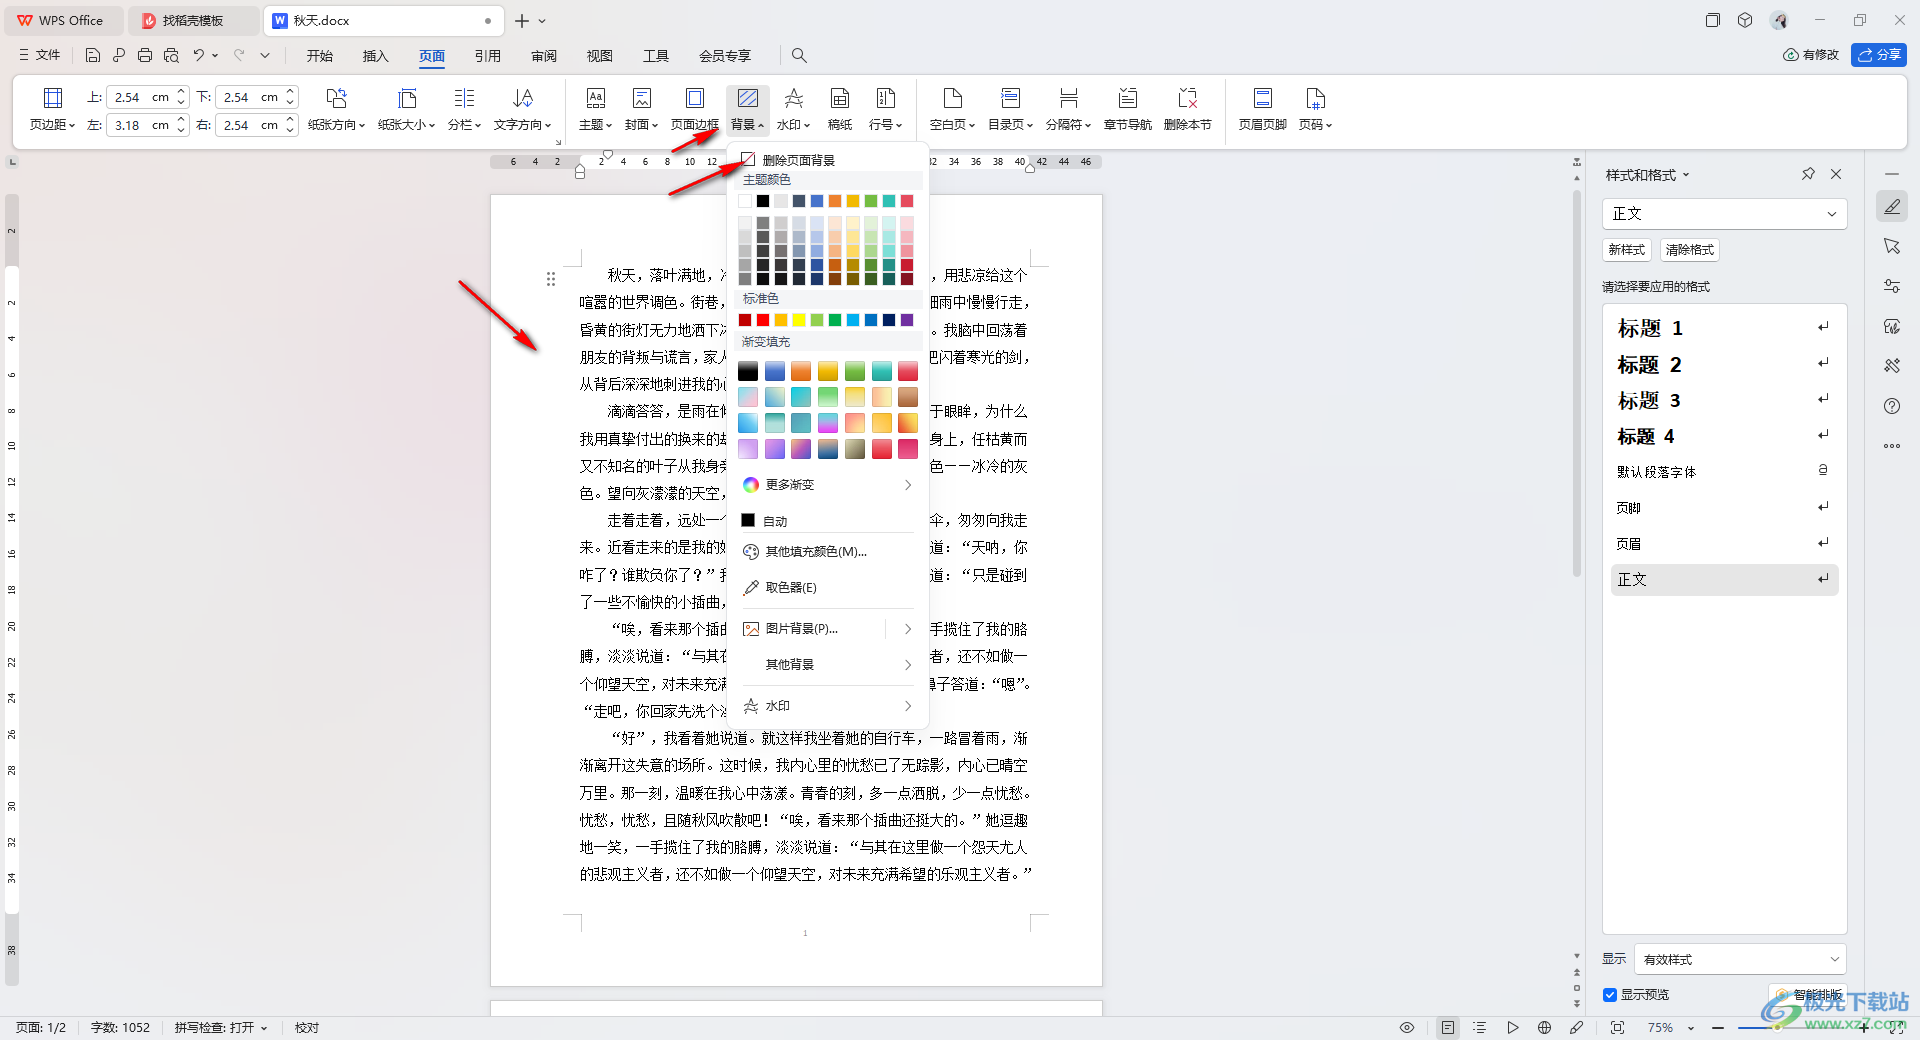Insert a 空白页 blank page
This screenshot has width=1920, height=1040.
tap(952, 109)
